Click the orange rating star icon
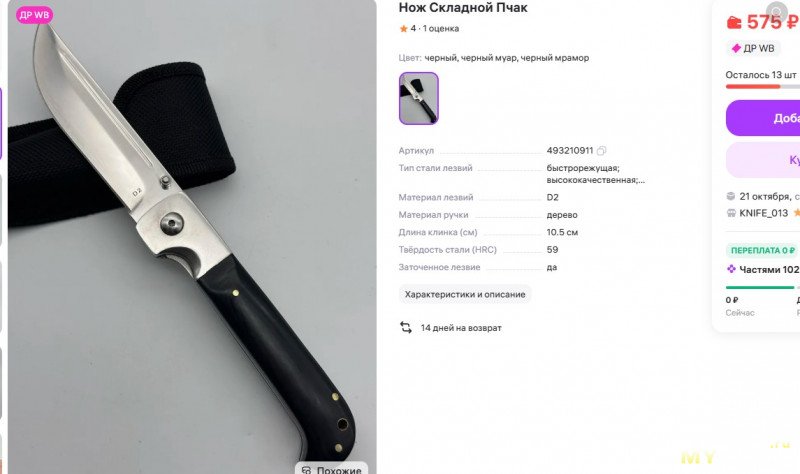Screen dimensions: 800x474 (x=403, y=29)
